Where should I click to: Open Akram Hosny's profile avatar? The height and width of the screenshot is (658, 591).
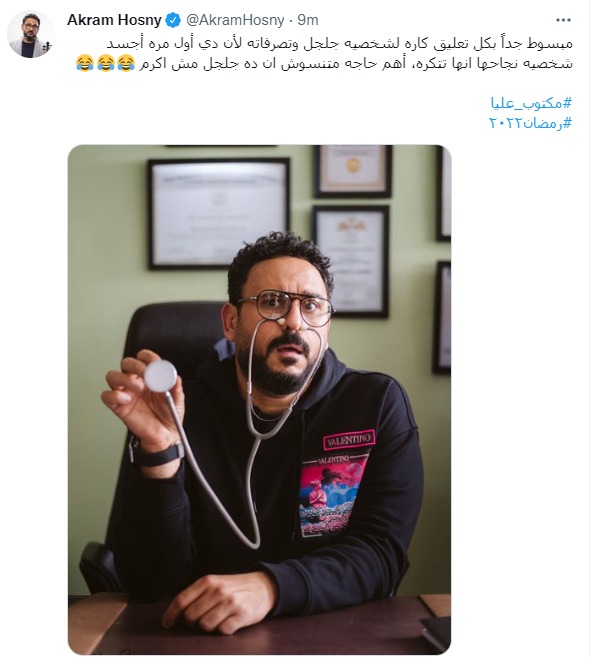point(31,34)
